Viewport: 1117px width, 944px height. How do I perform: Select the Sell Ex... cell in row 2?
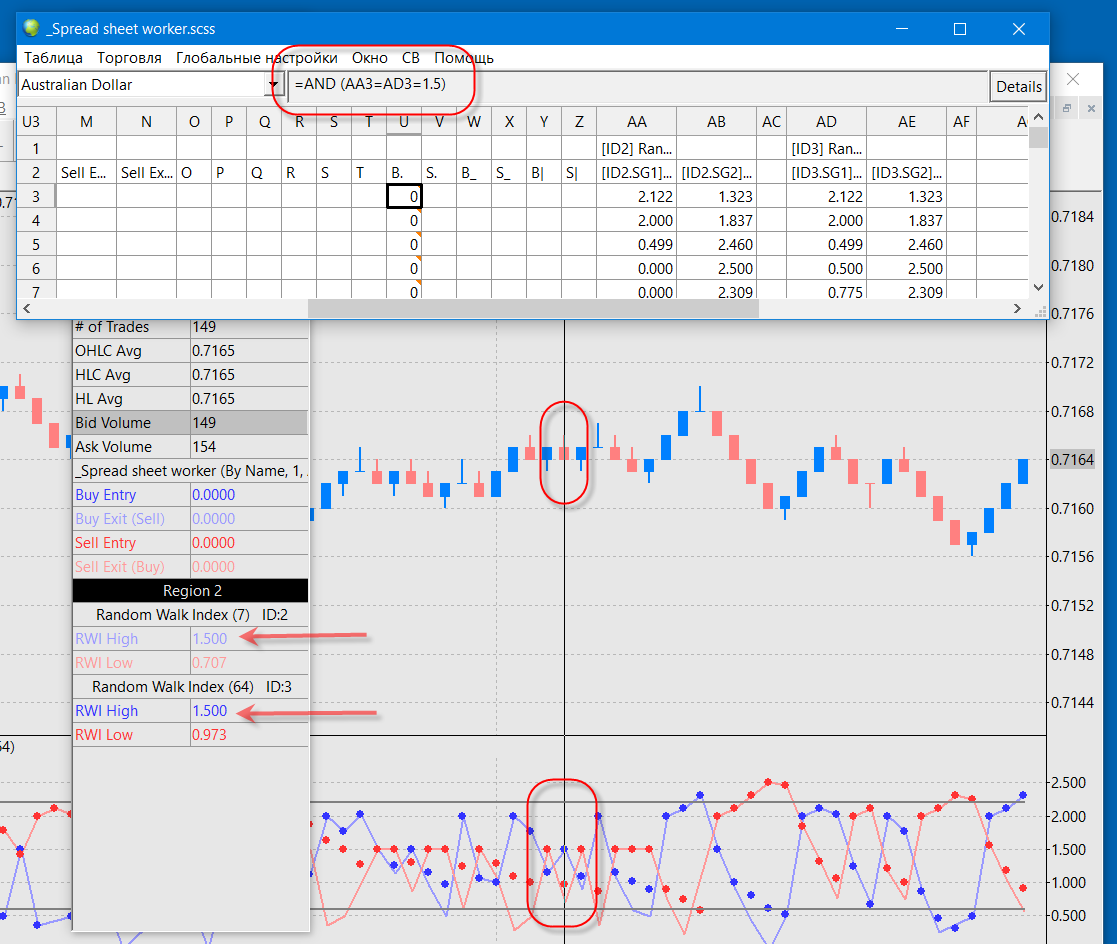146,172
